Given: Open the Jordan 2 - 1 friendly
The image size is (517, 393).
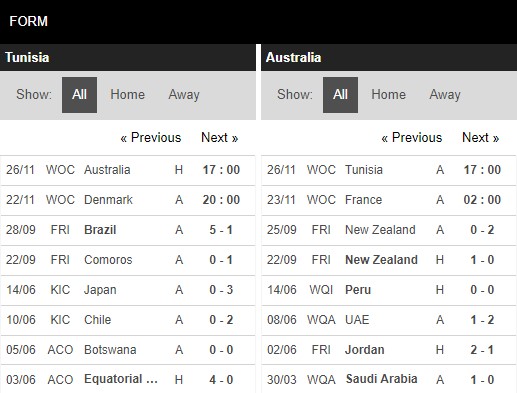Looking at the screenshot, I should click(x=389, y=350).
